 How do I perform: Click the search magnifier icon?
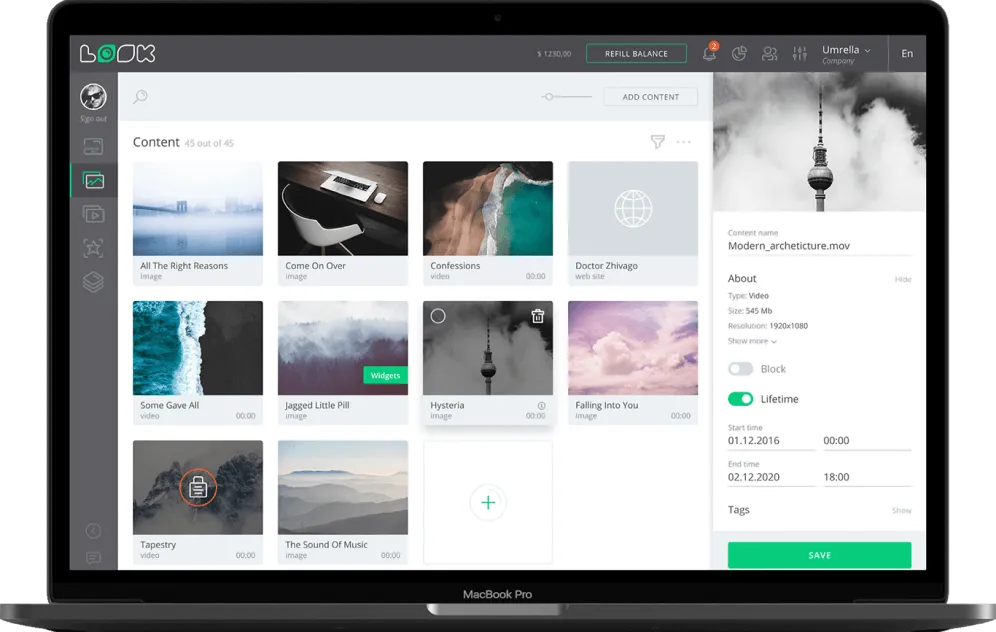coord(140,97)
